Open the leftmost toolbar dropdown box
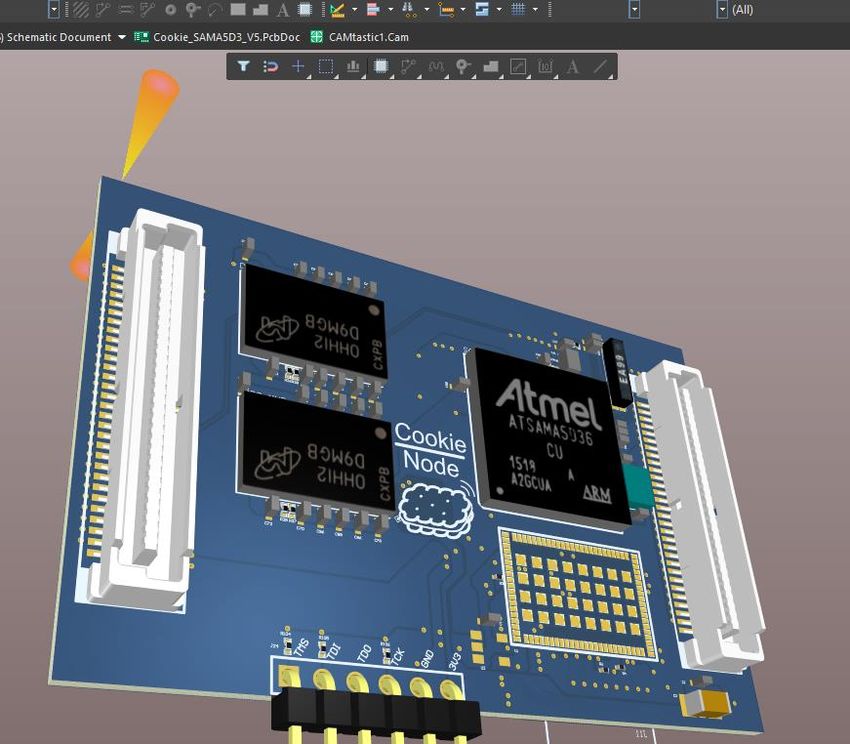The image size is (850, 744). click(x=53, y=9)
